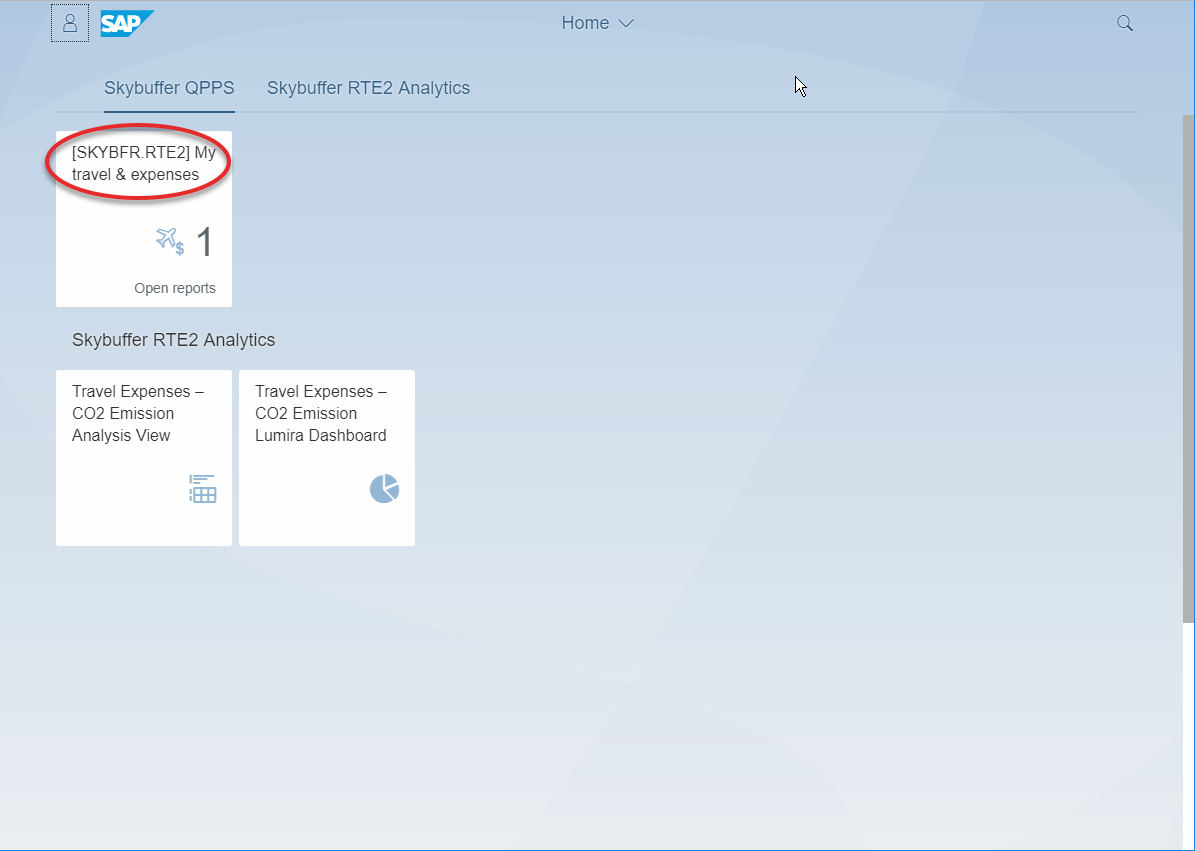
Task: Click the airplane-dollar travel icon on tile
Action: (x=170, y=242)
